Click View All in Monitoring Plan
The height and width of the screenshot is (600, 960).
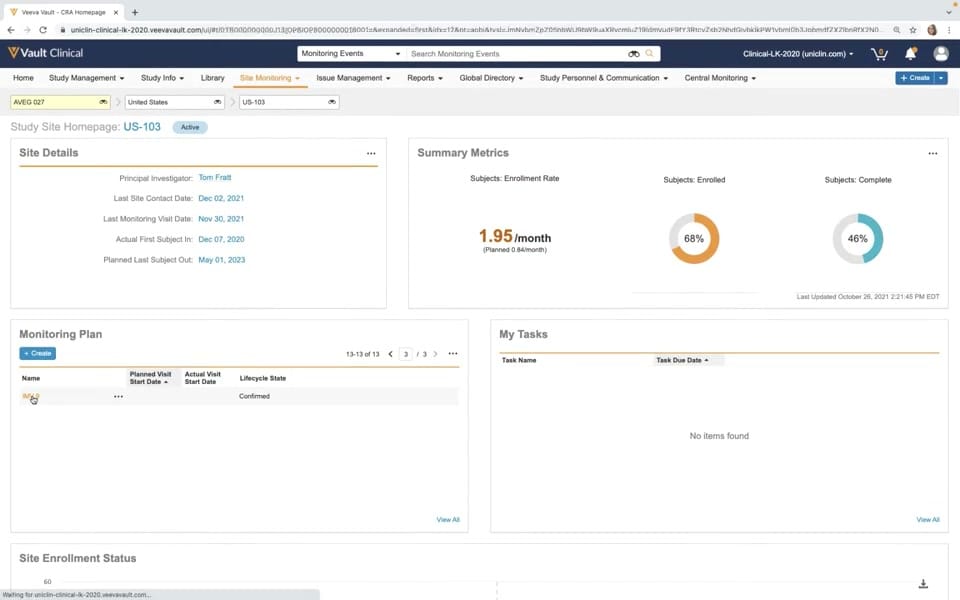pos(448,520)
